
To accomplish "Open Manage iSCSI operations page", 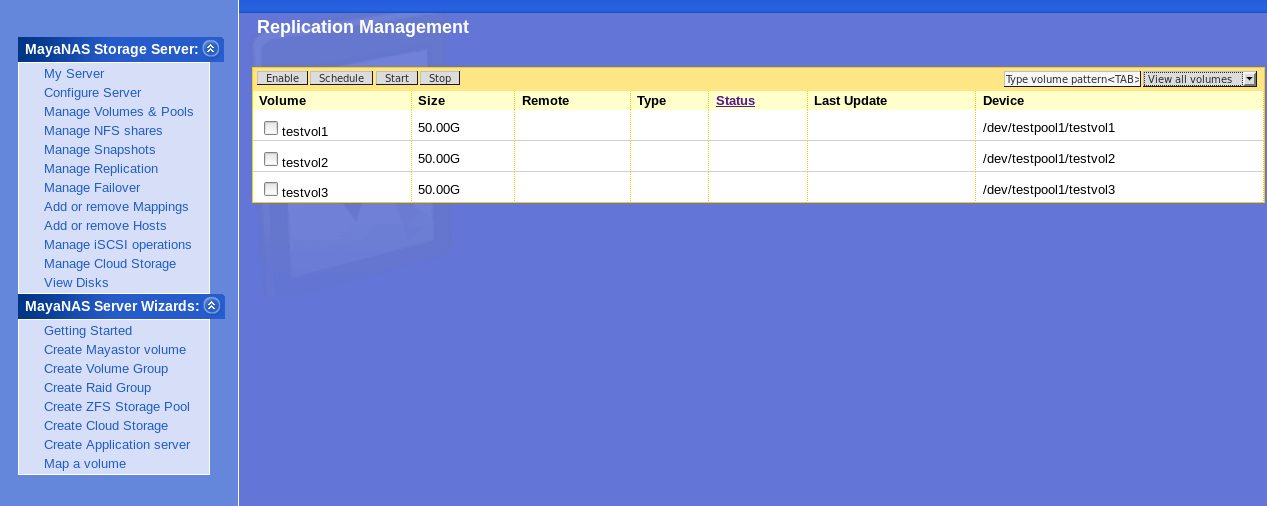I will pos(117,245).
